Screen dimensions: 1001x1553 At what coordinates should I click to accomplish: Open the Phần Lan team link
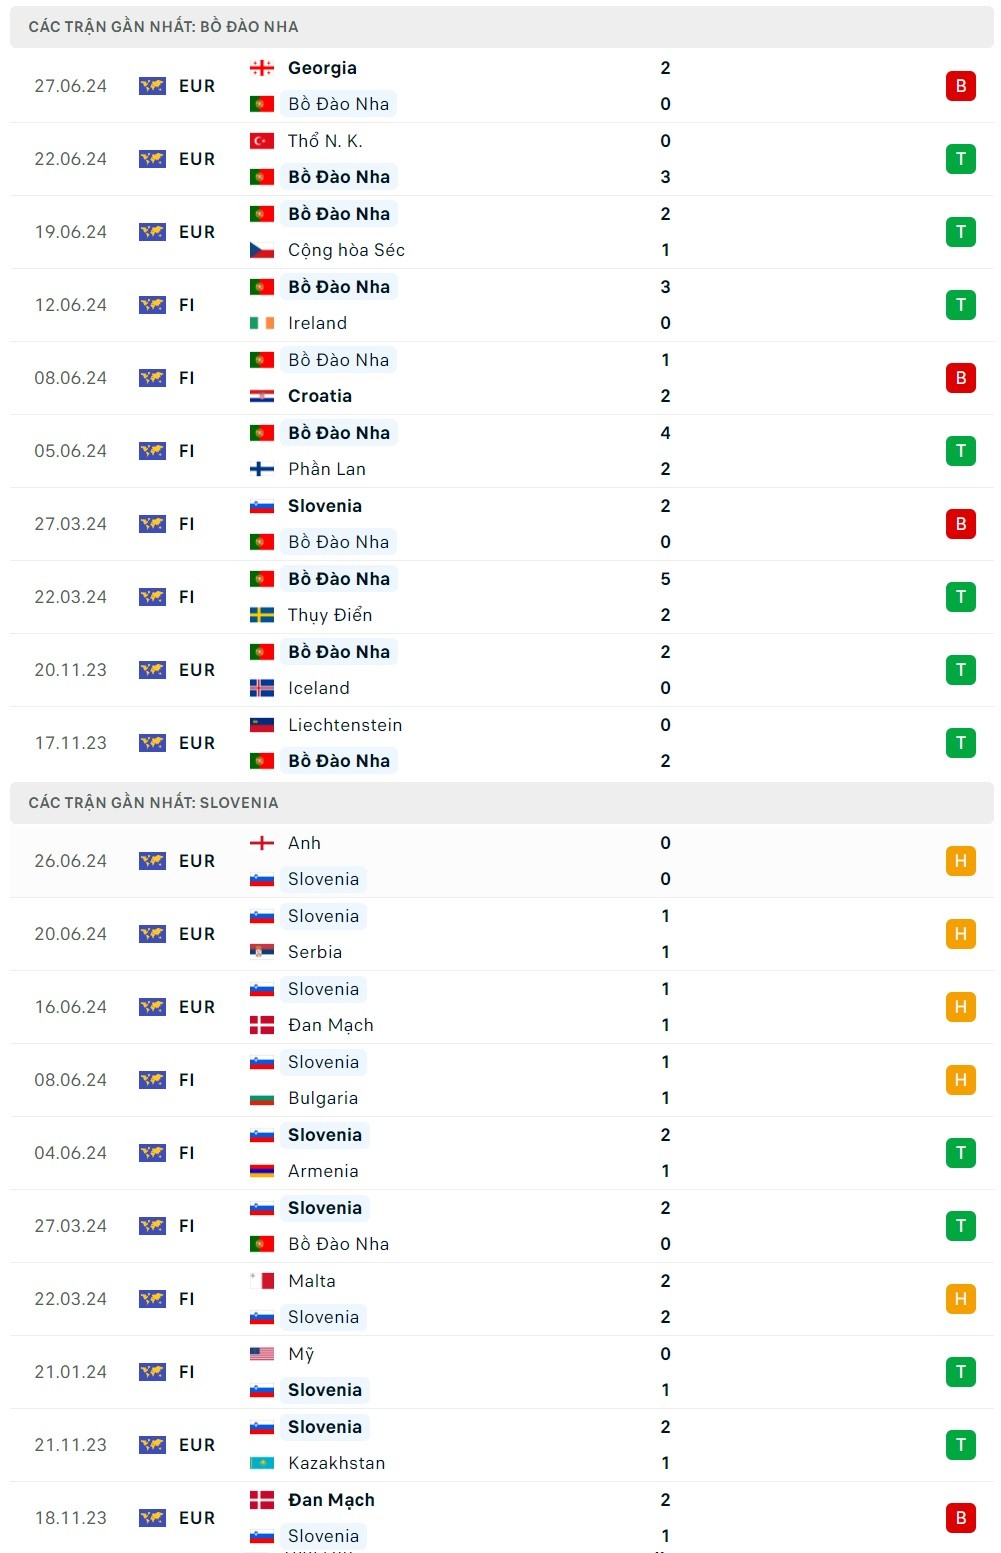[x=327, y=469]
